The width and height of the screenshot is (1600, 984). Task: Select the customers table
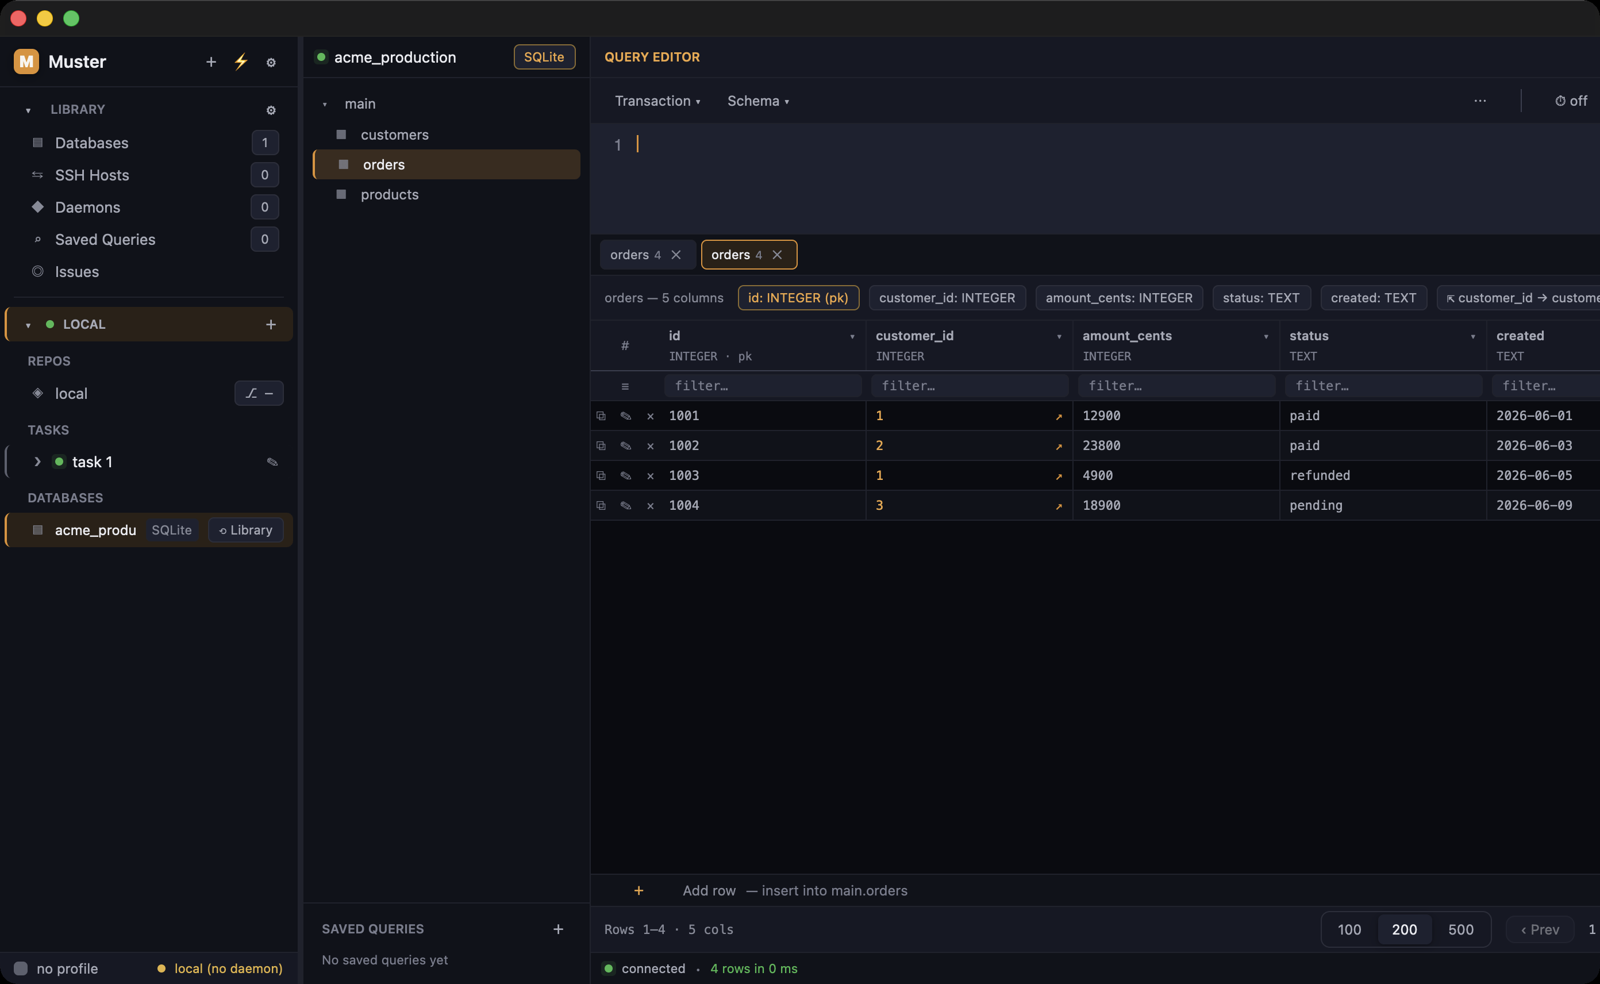[x=446, y=135]
